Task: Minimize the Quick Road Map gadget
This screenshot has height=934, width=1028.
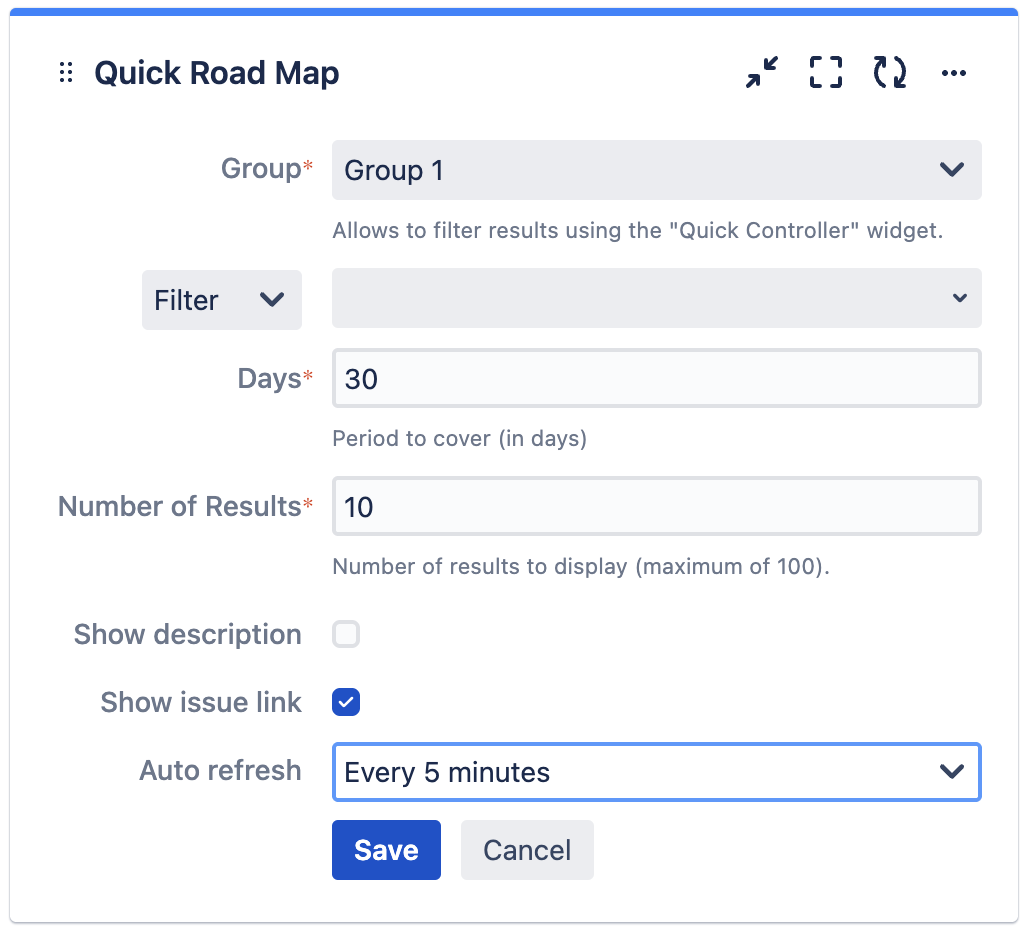Action: tap(761, 72)
